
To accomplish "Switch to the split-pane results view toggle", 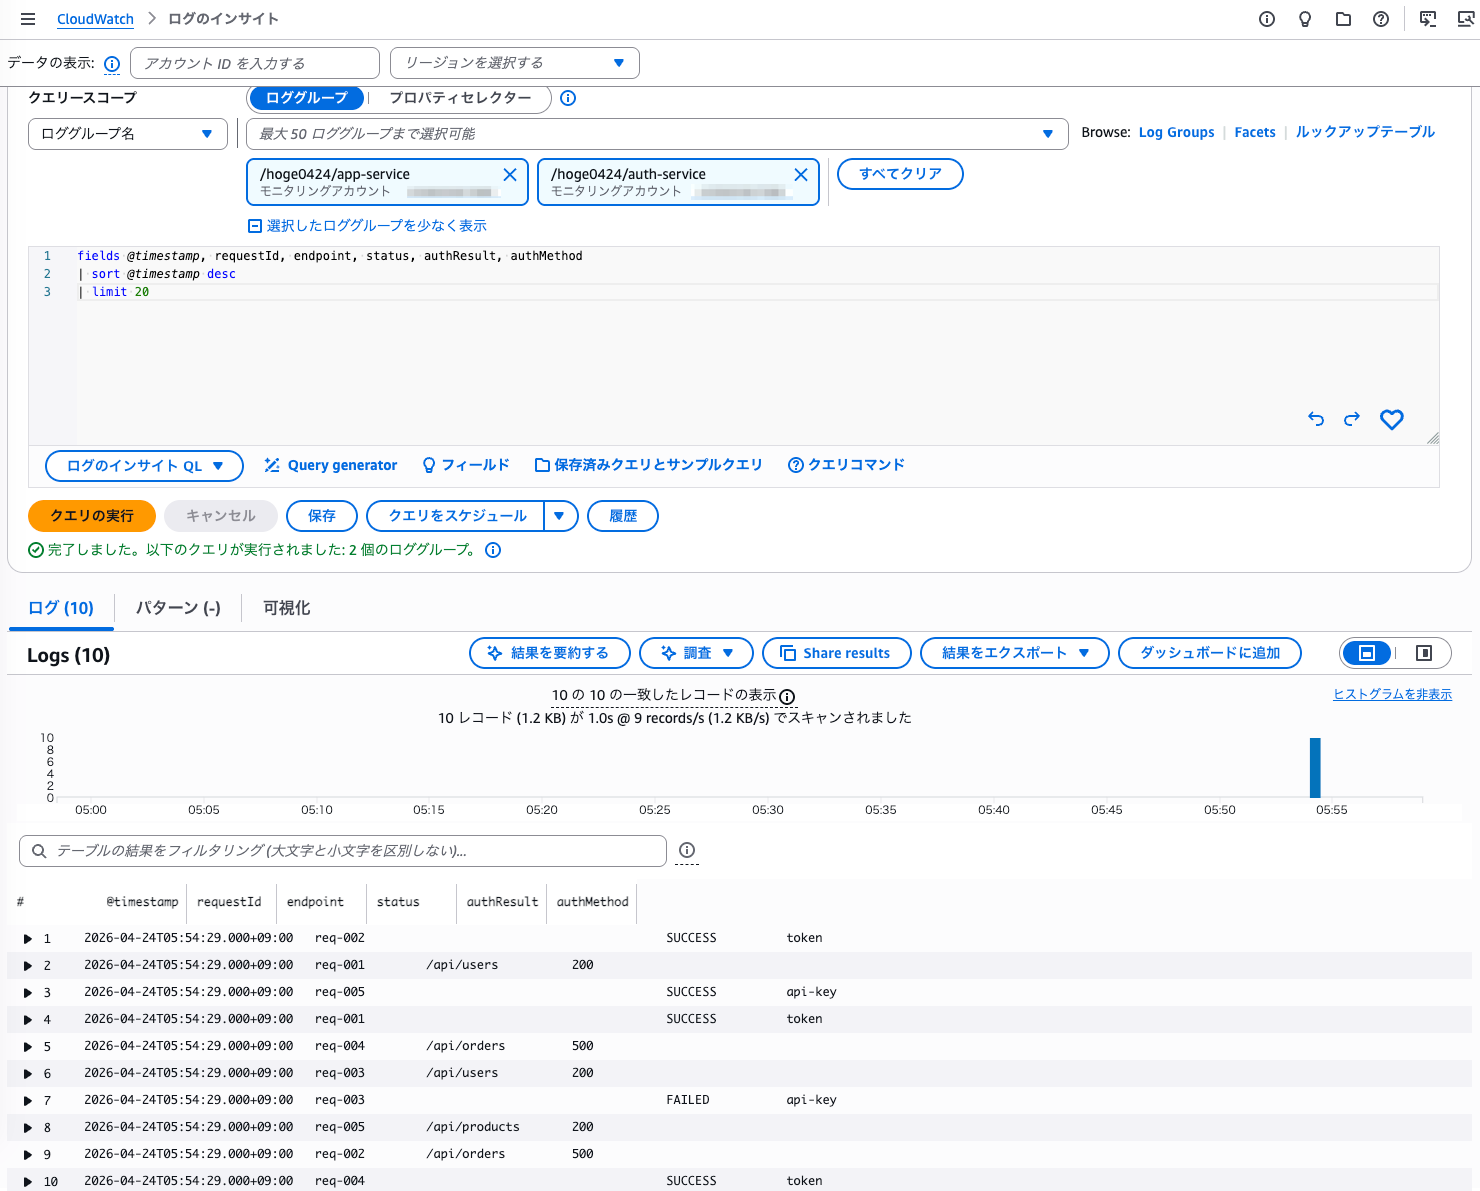I will pos(1424,653).
